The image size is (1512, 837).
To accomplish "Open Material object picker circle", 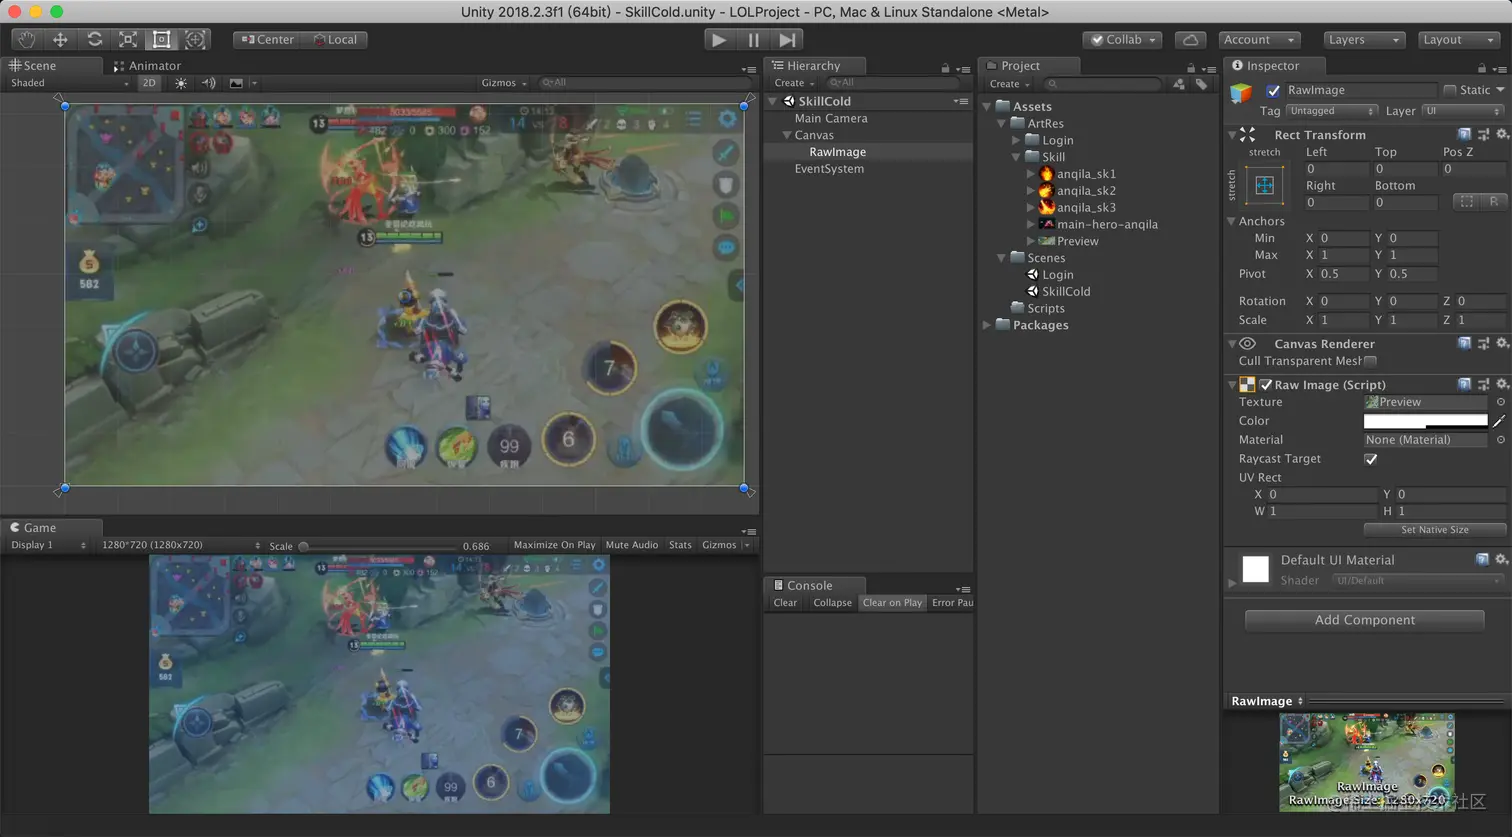I will tap(1500, 440).
